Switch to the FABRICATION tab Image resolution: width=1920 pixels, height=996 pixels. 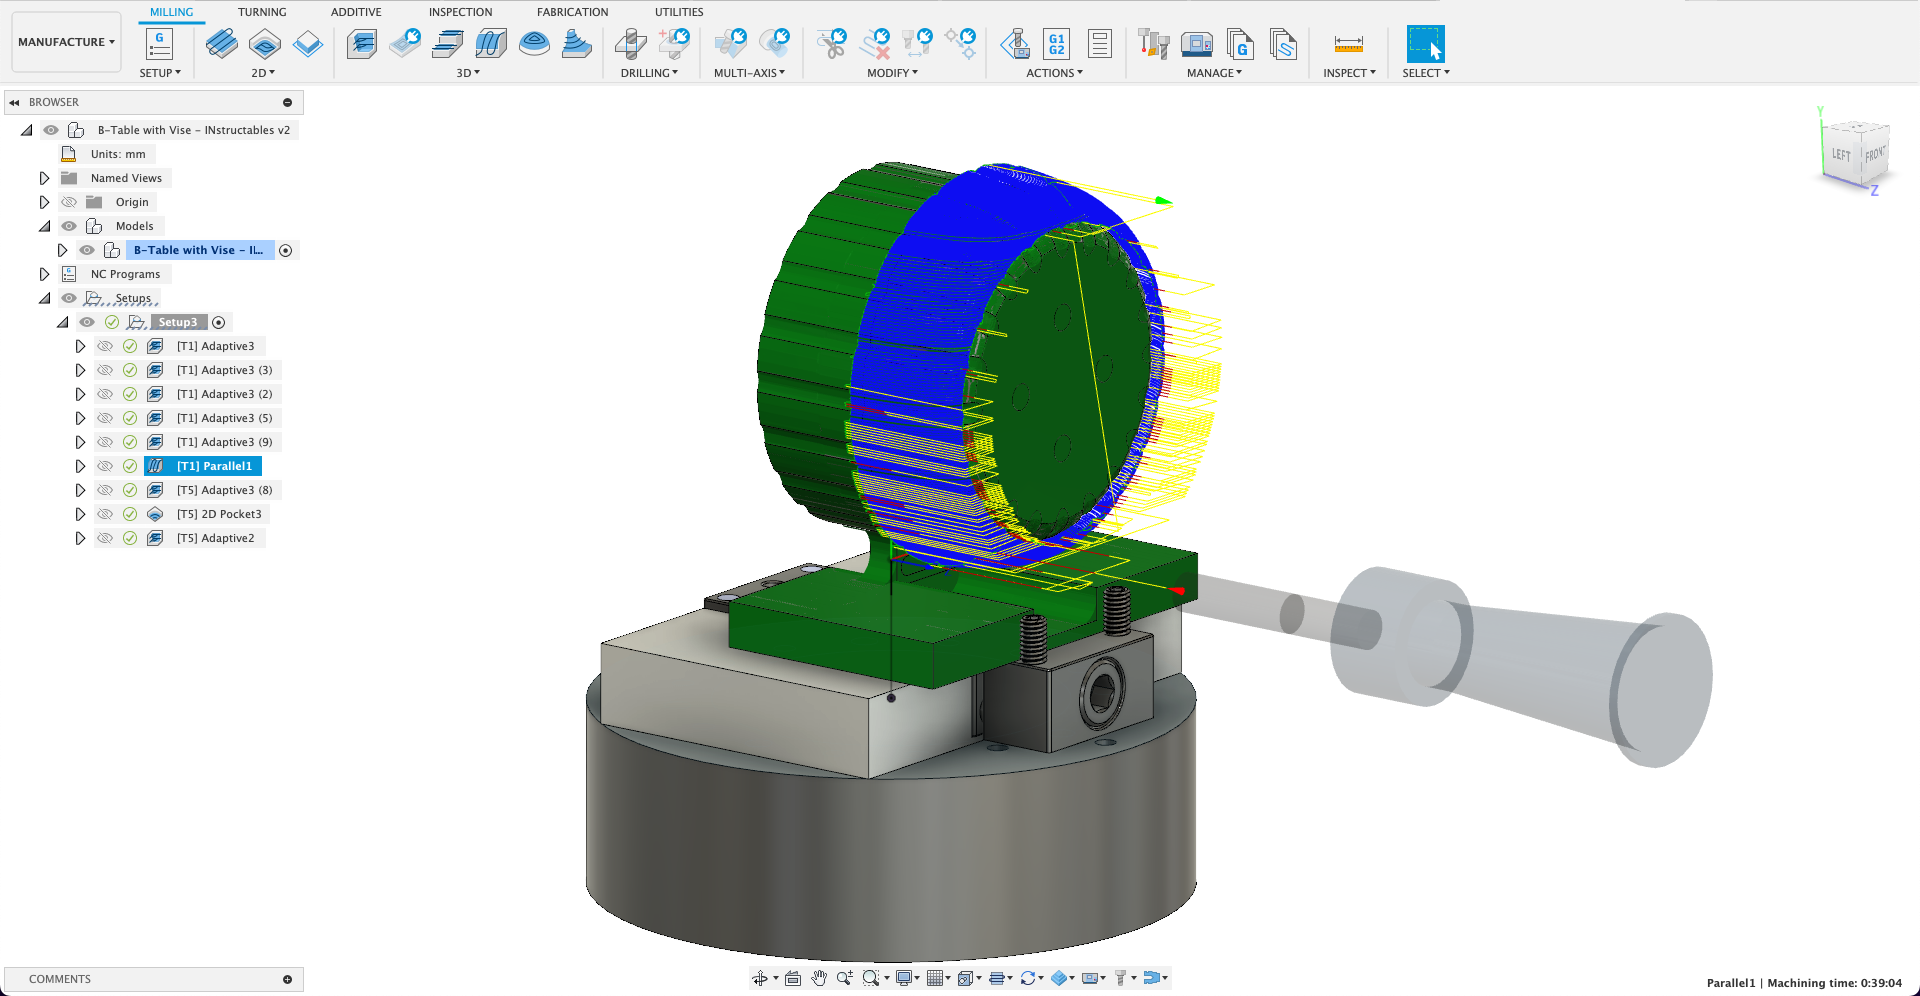point(572,12)
